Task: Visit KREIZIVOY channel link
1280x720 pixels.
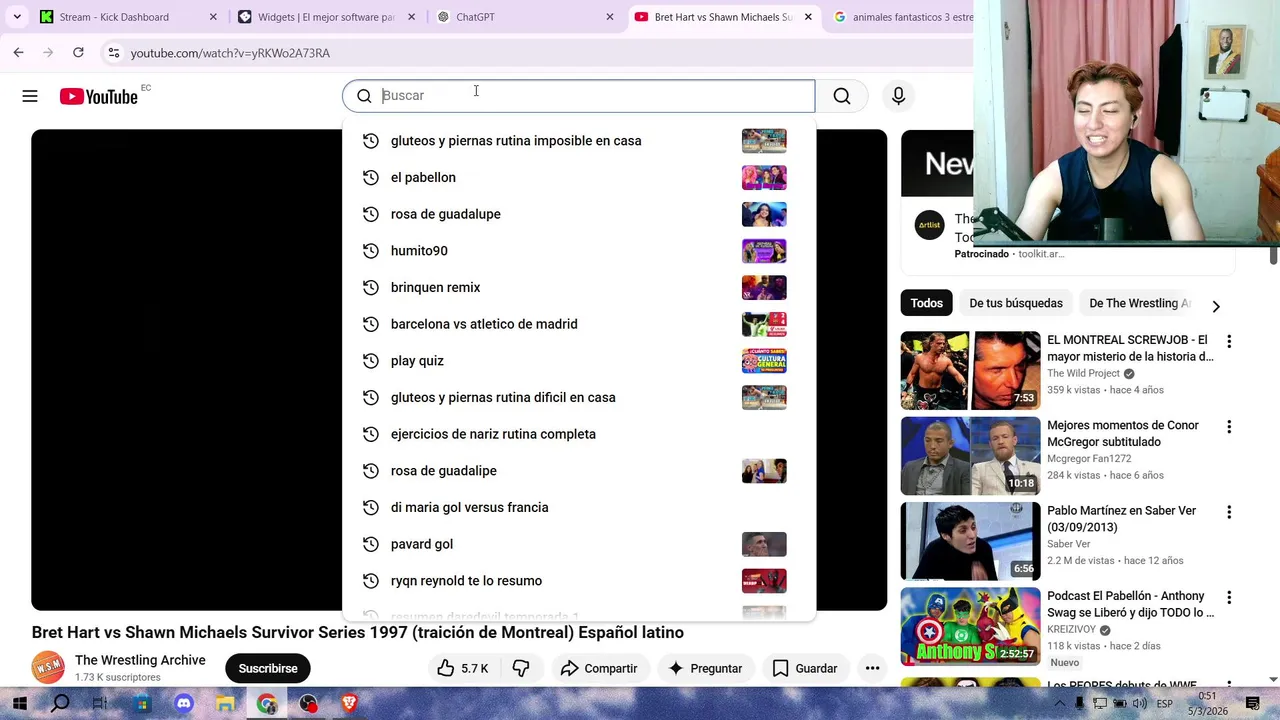Action: pos(1071,630)
